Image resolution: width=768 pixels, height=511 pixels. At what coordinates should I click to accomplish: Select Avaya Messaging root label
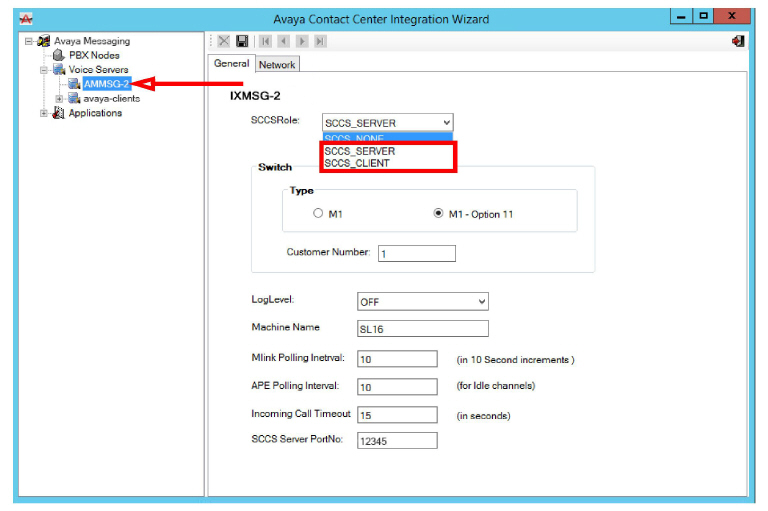pos(92,41)
